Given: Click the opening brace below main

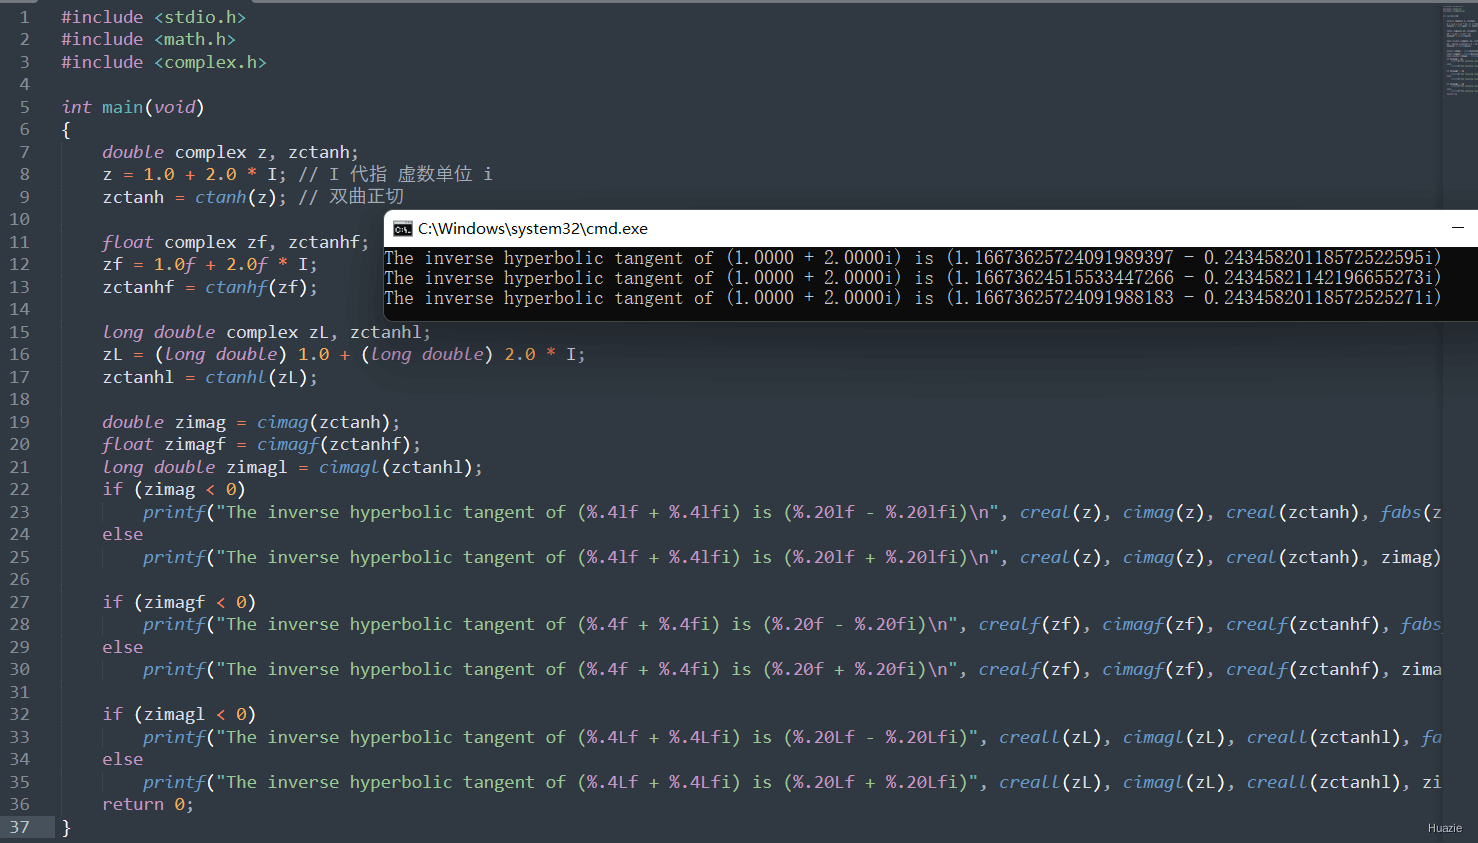Looking at the screenshot, I should [66, 130].
